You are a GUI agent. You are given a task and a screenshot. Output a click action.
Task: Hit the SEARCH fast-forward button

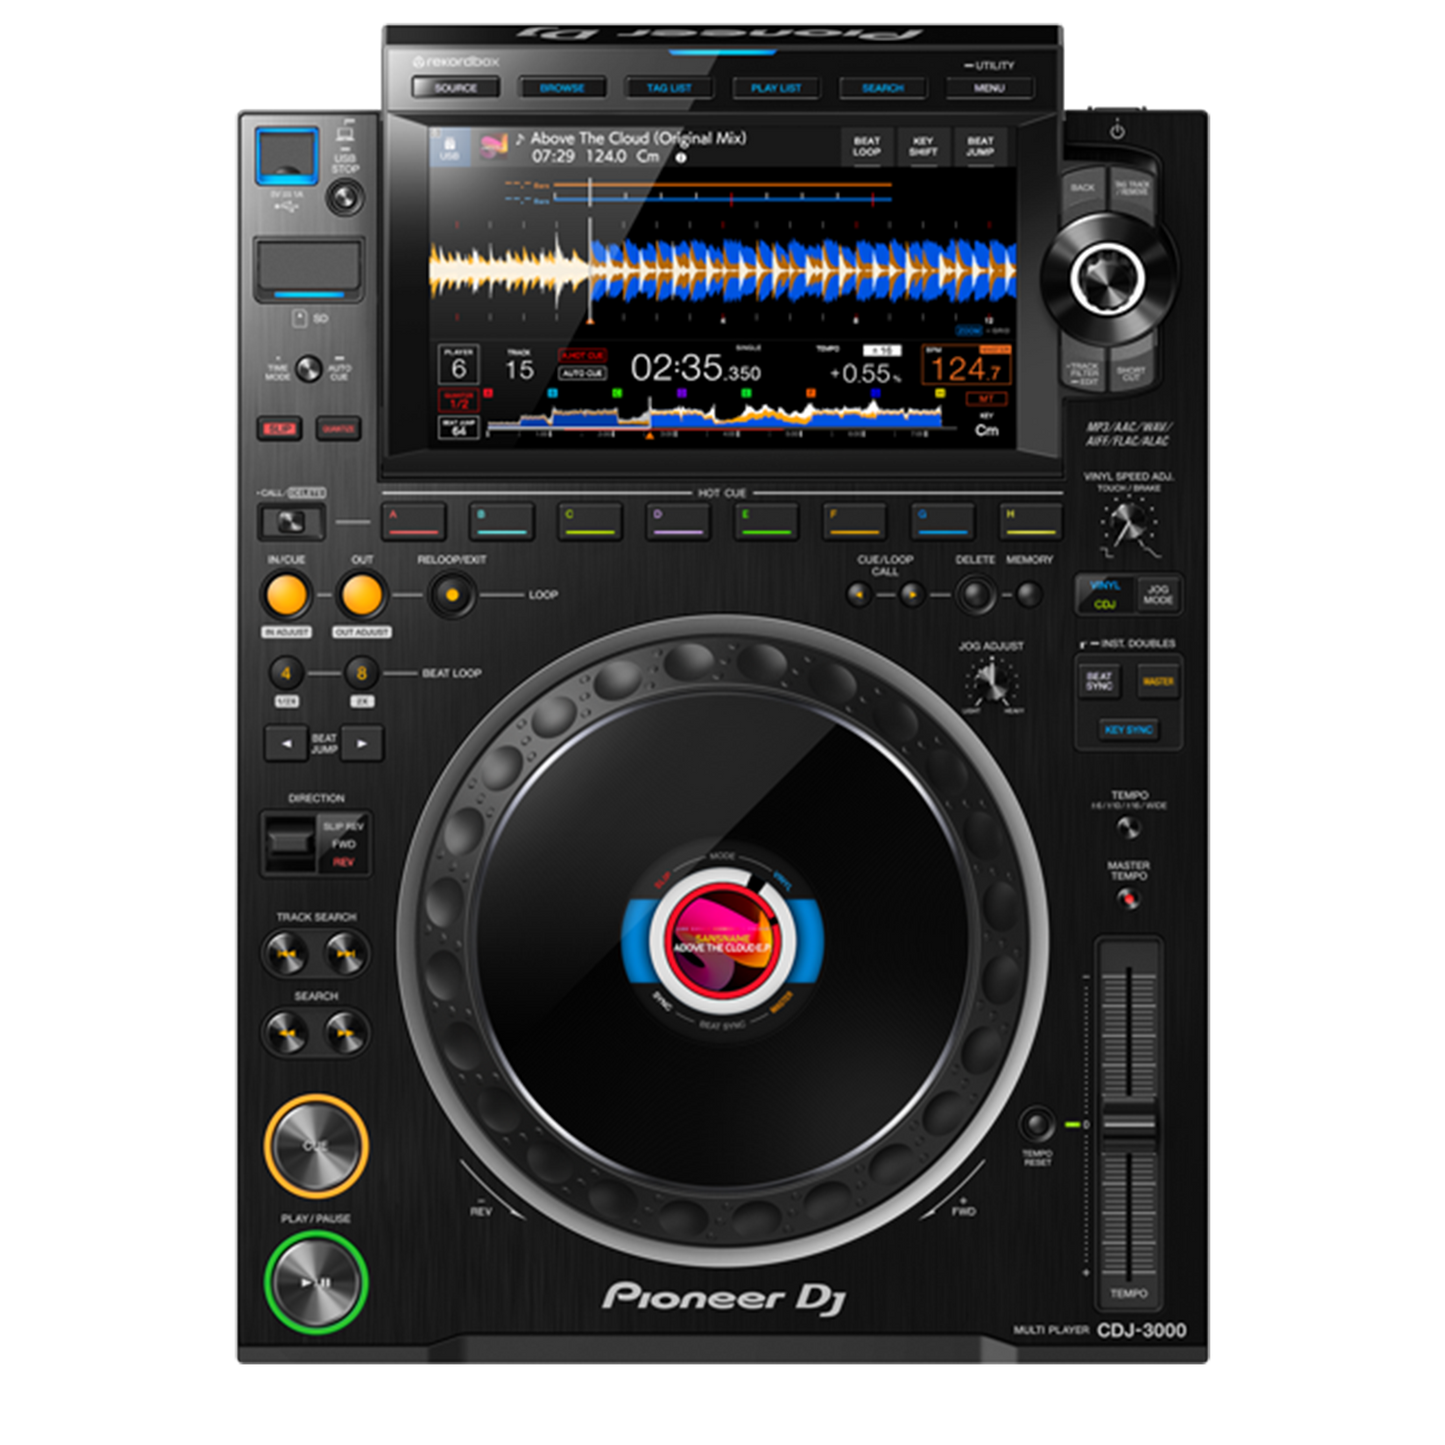click(x=345, y=1032)
